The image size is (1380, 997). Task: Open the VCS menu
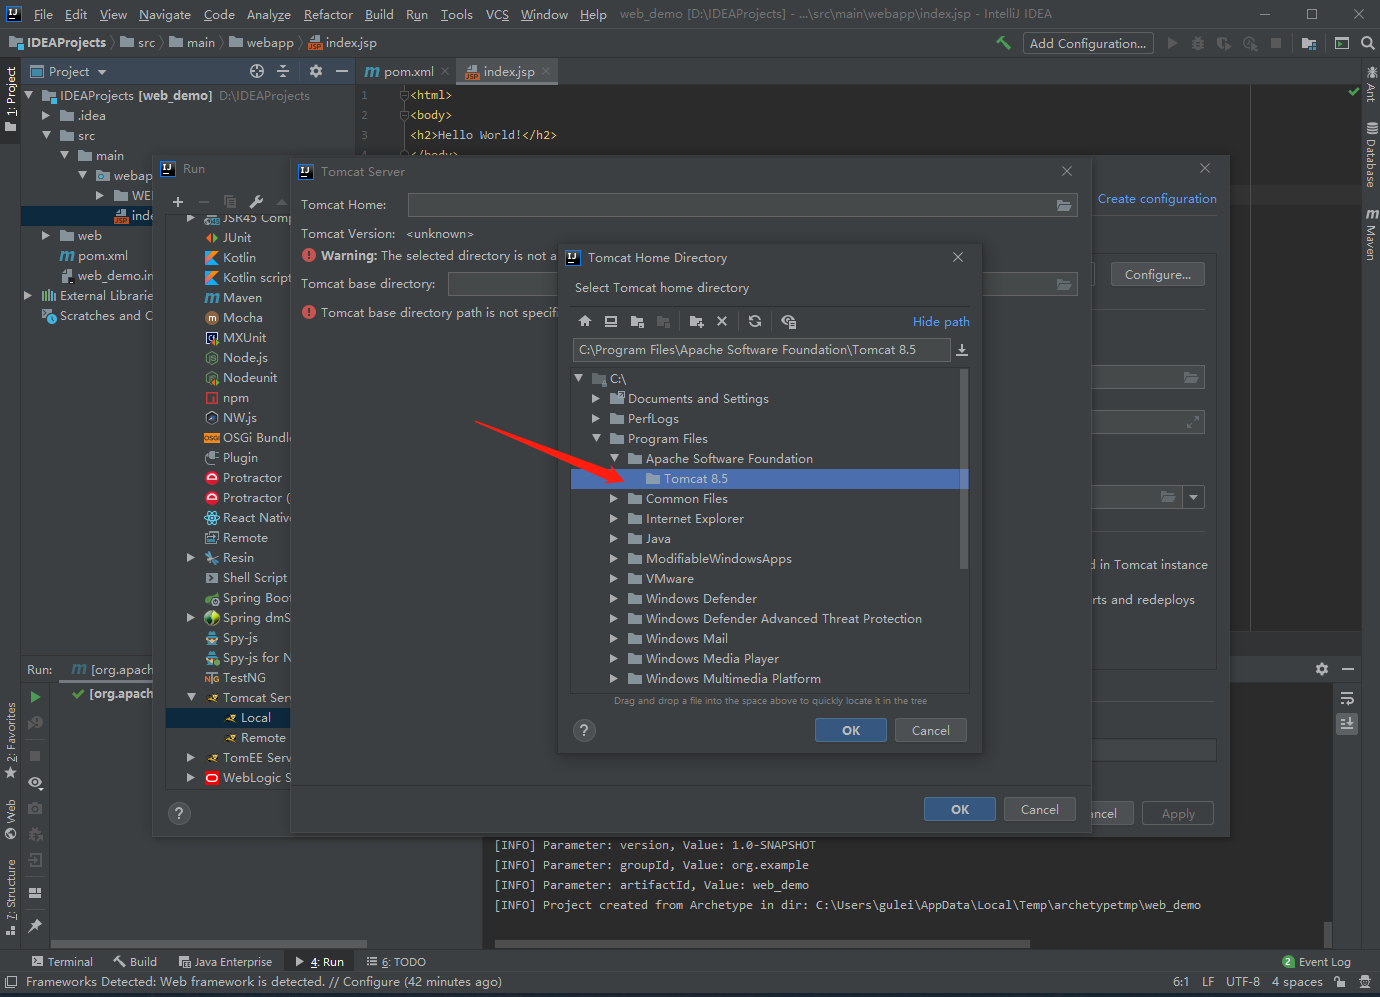497,14
